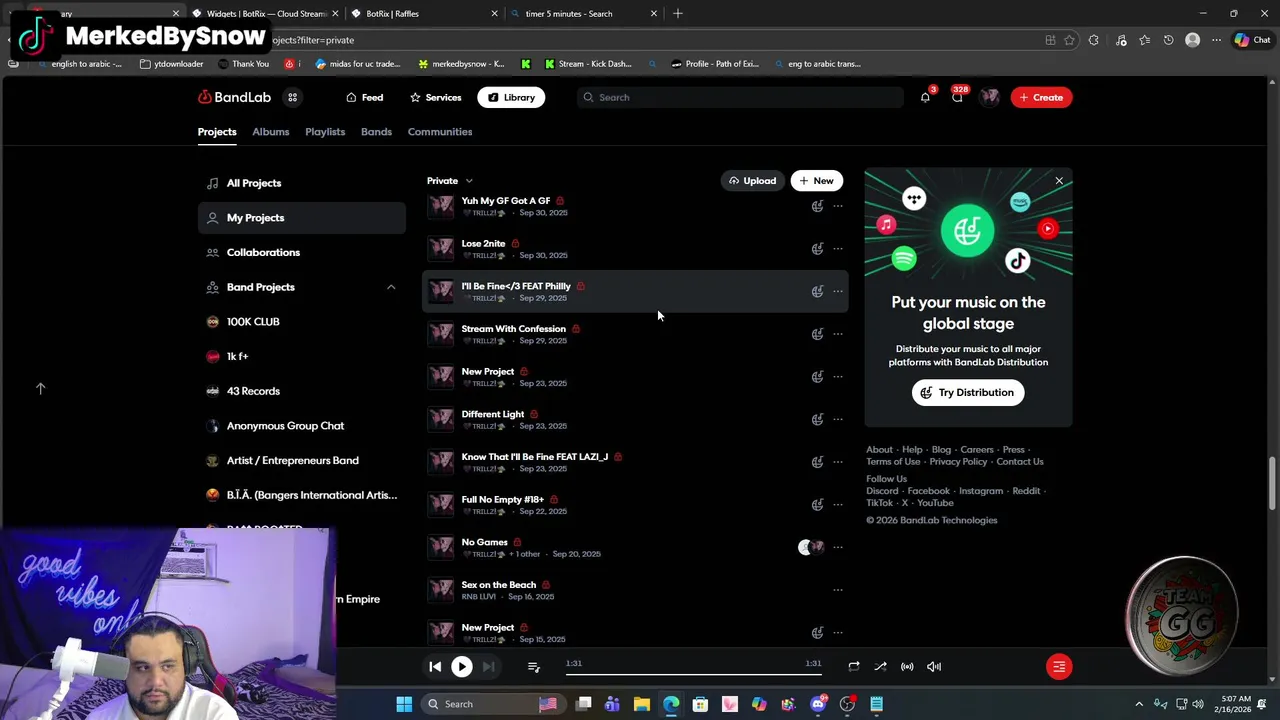Open more options for Stream With Confession
The width and height of the screenshot is (1280, 720).
point(838,334)
